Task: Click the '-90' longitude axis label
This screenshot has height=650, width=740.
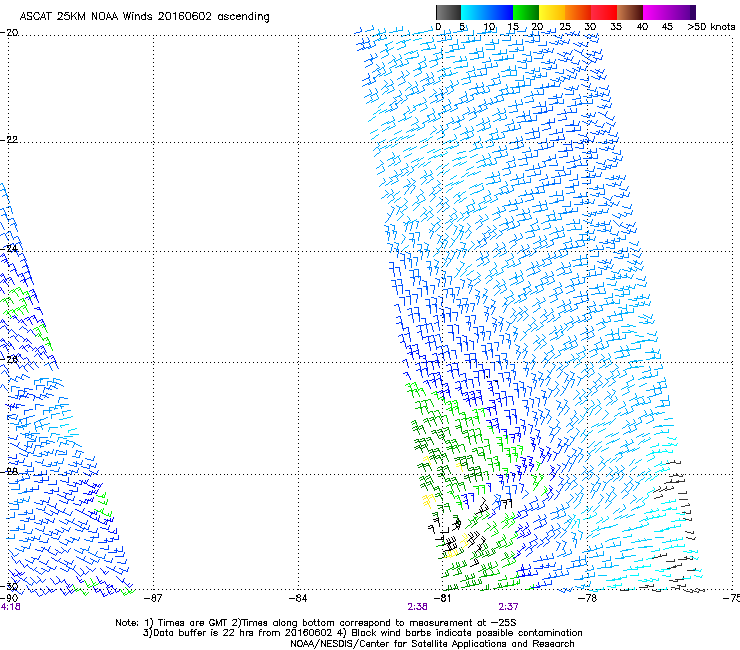Action: (9, 599)
